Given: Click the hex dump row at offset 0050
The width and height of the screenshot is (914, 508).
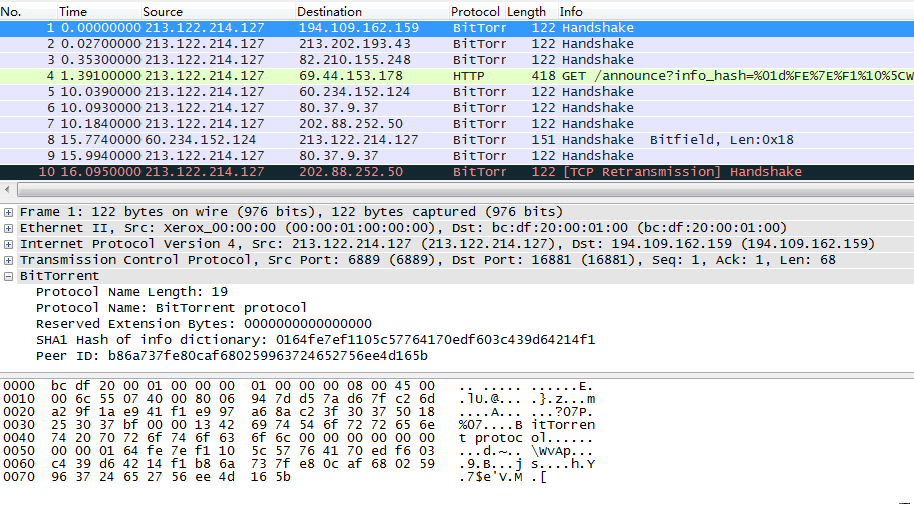Looking at the screenshot, I should [x=297, y=451].
